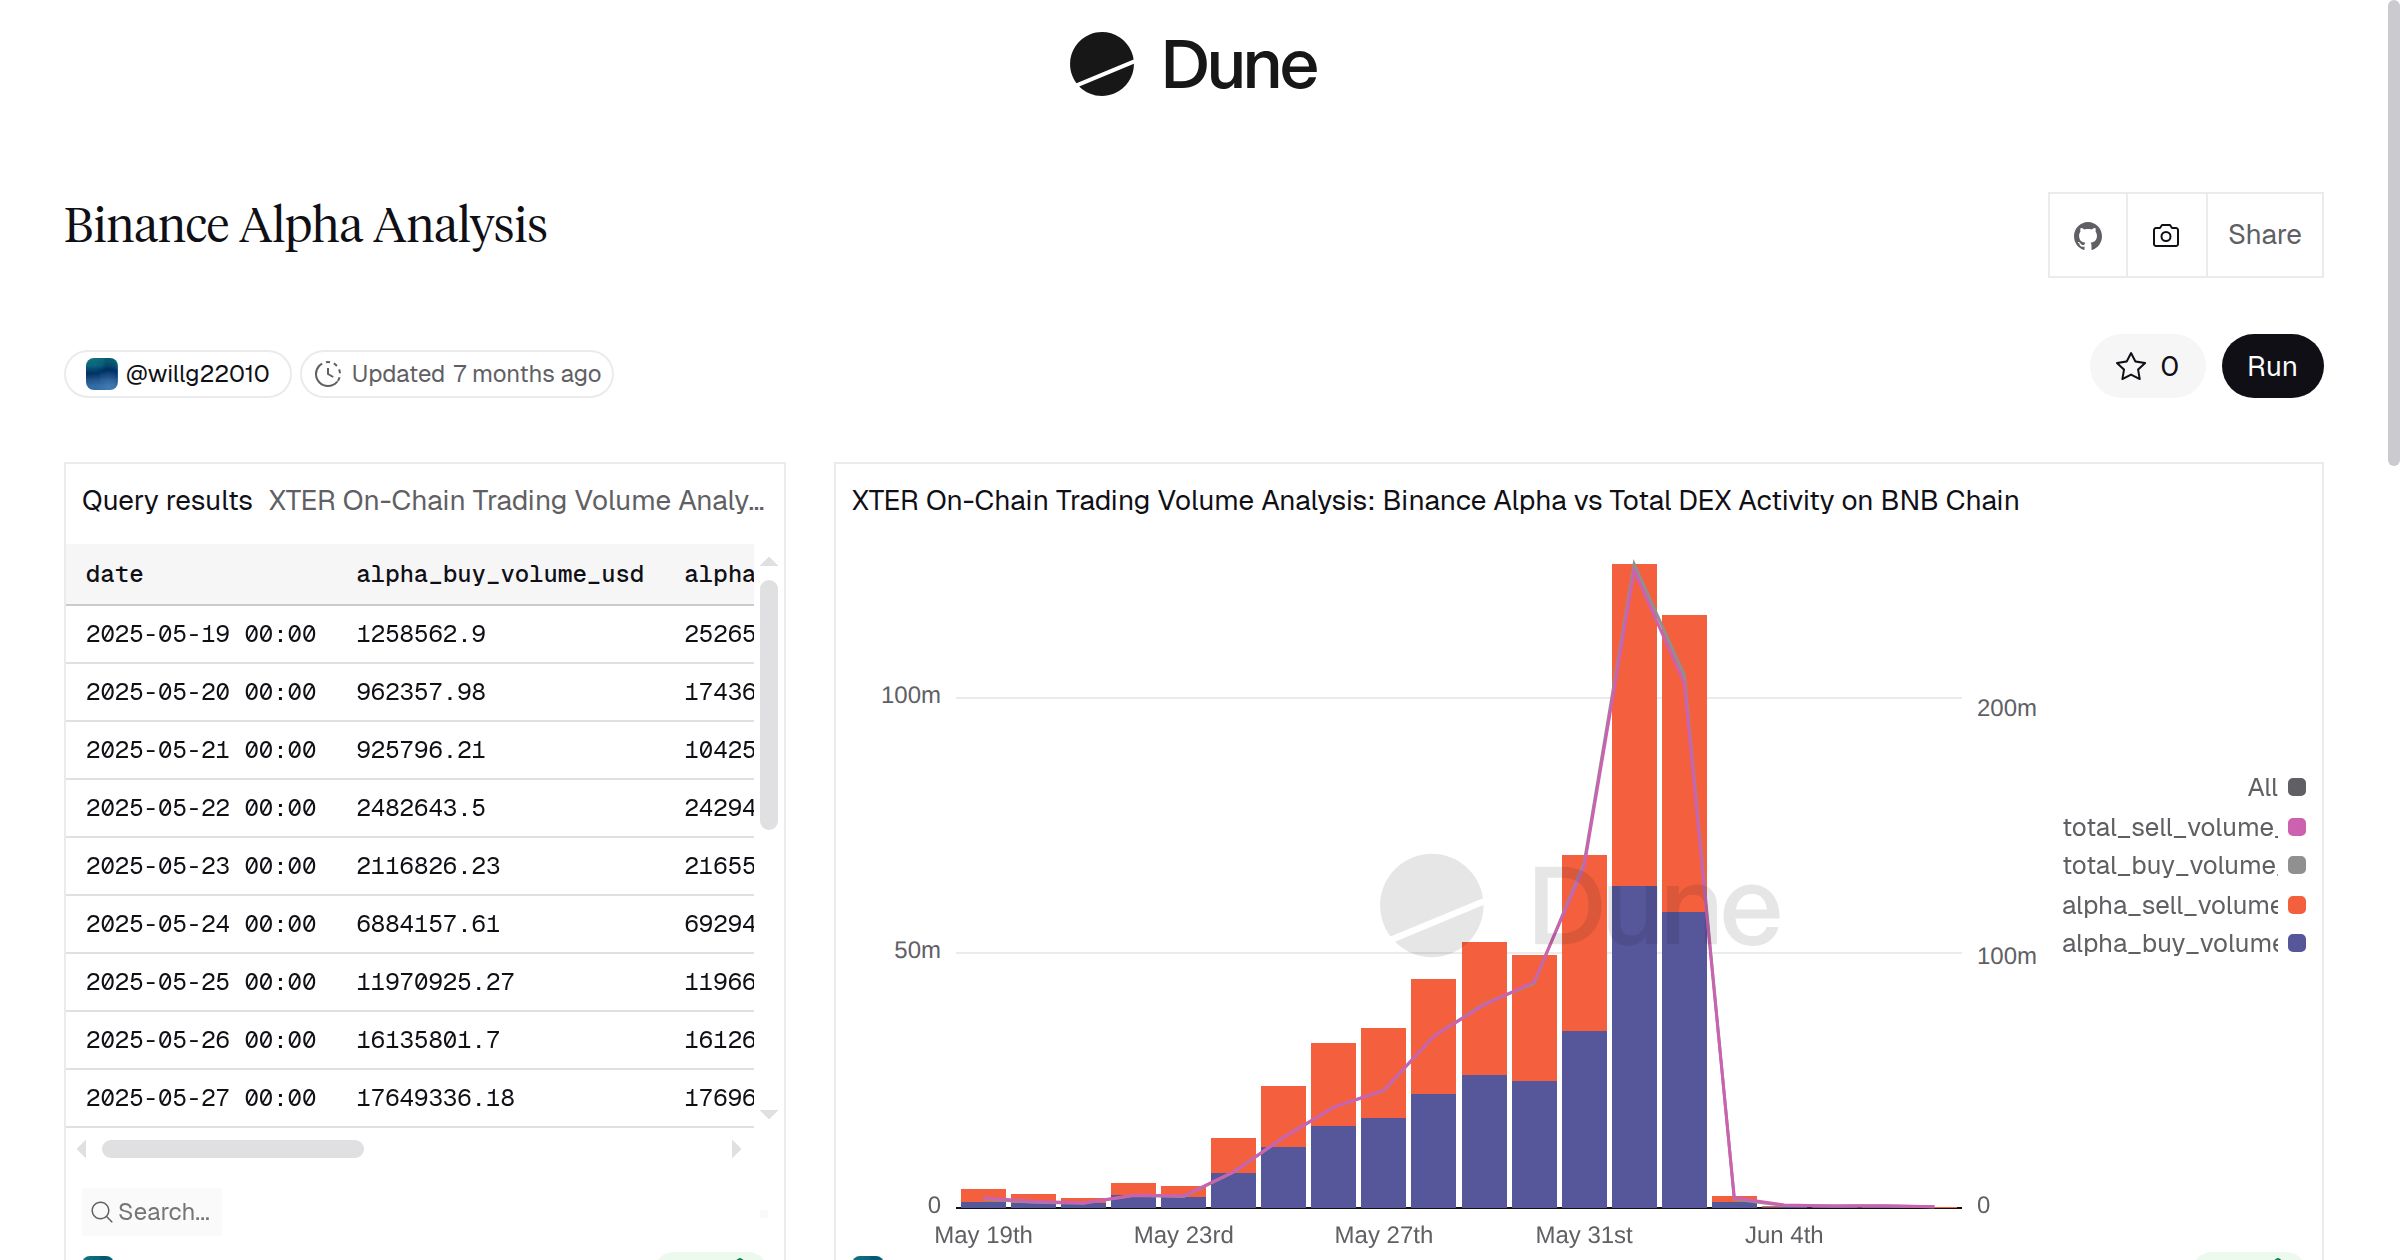2400x1260 pixels.
Task: Switch to the Query results tab
Action: (166, 500)
